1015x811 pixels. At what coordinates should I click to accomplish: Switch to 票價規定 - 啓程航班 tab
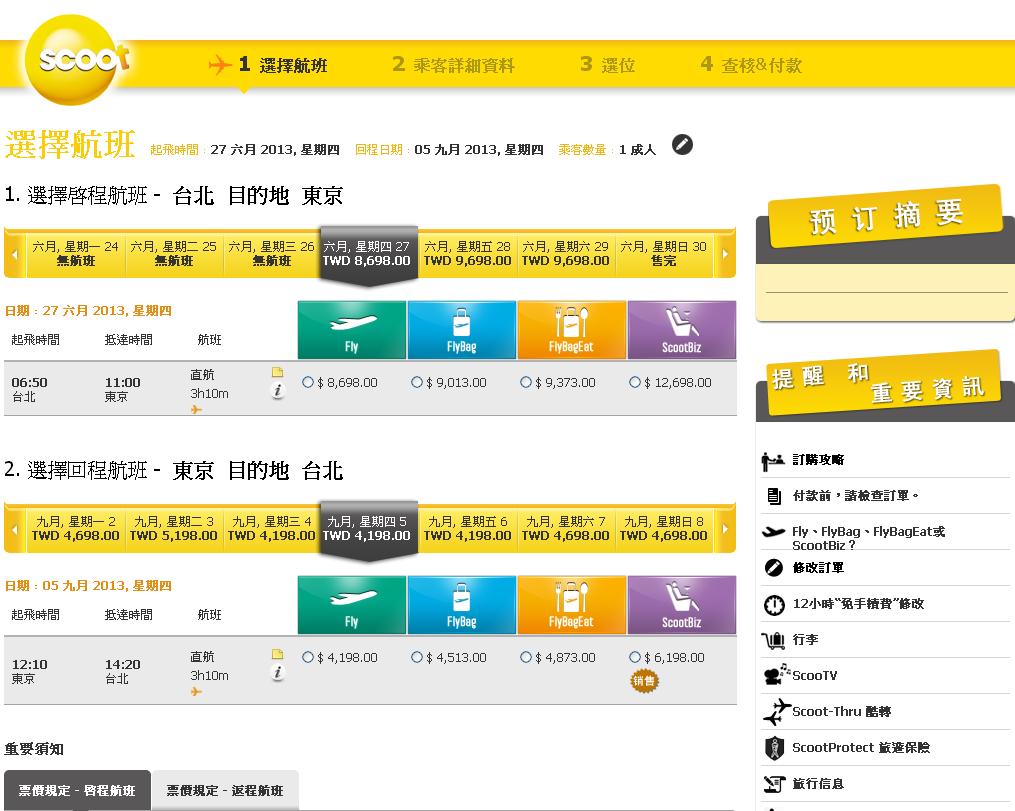coord(77,790)
